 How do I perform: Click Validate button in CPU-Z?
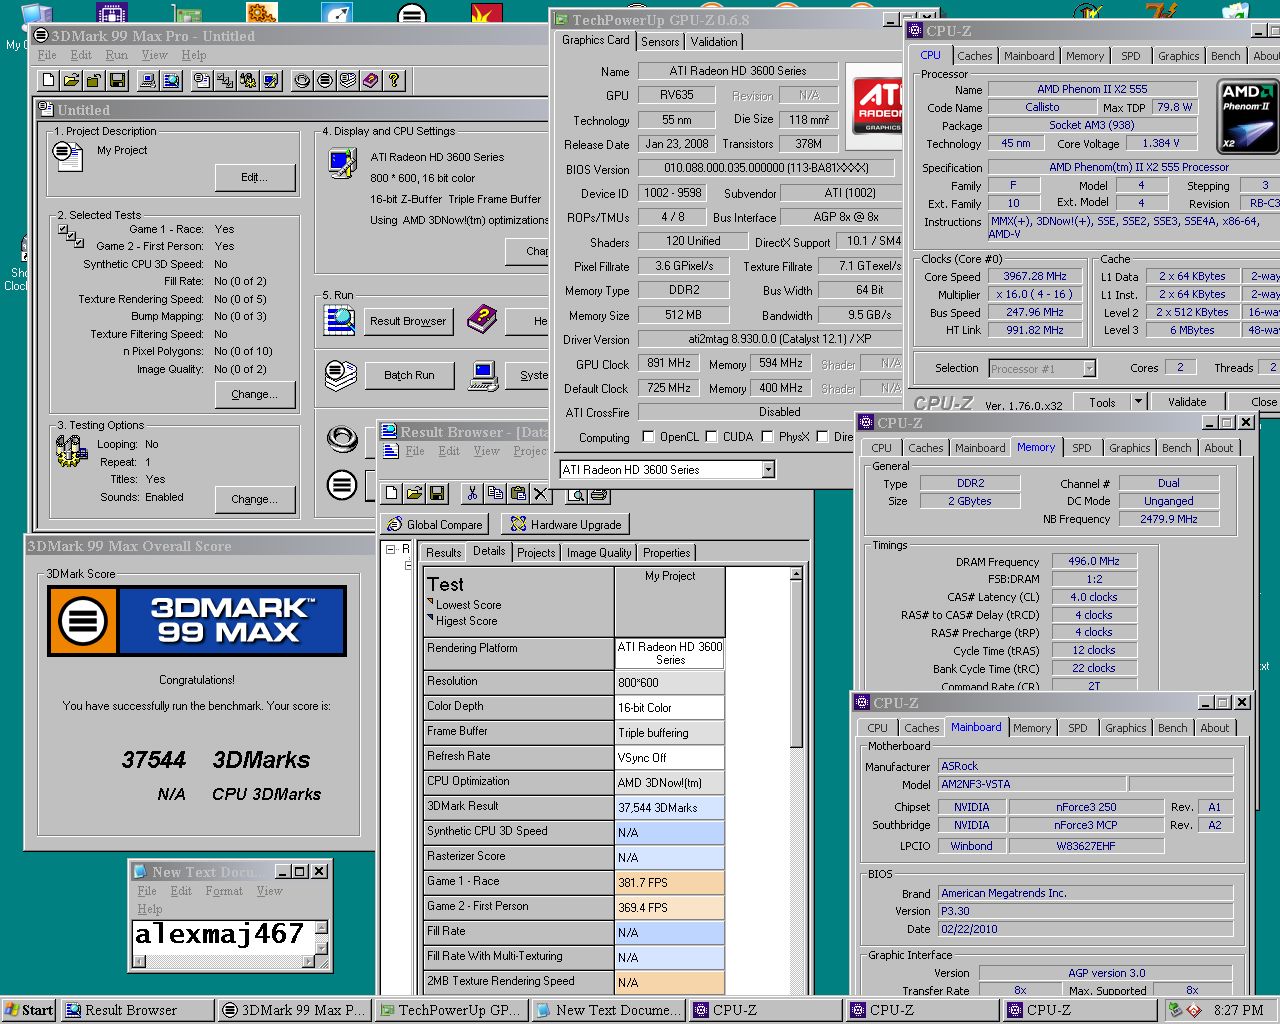[1187, 402]
